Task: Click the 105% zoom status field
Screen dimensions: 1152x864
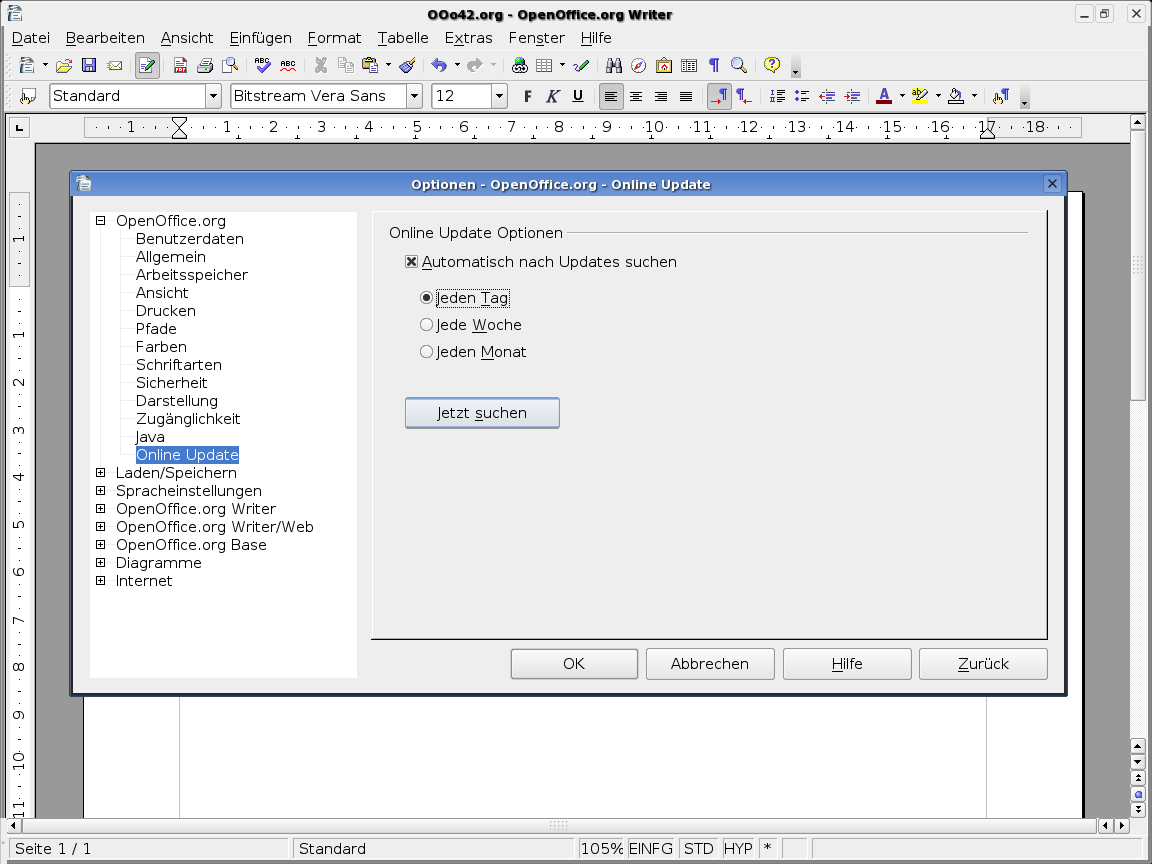Action: point(602,849)
